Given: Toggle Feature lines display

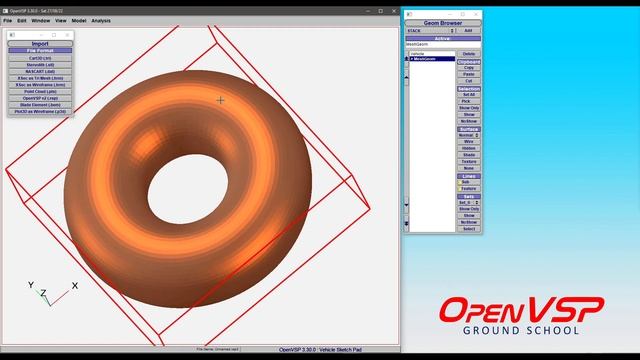Looking at the screenshot, I should 469,189.
